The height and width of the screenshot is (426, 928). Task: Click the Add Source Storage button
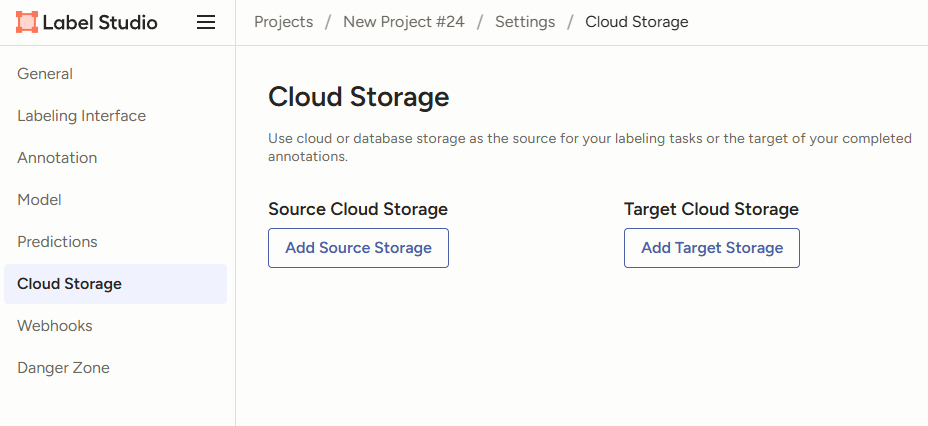coord(358,248)
